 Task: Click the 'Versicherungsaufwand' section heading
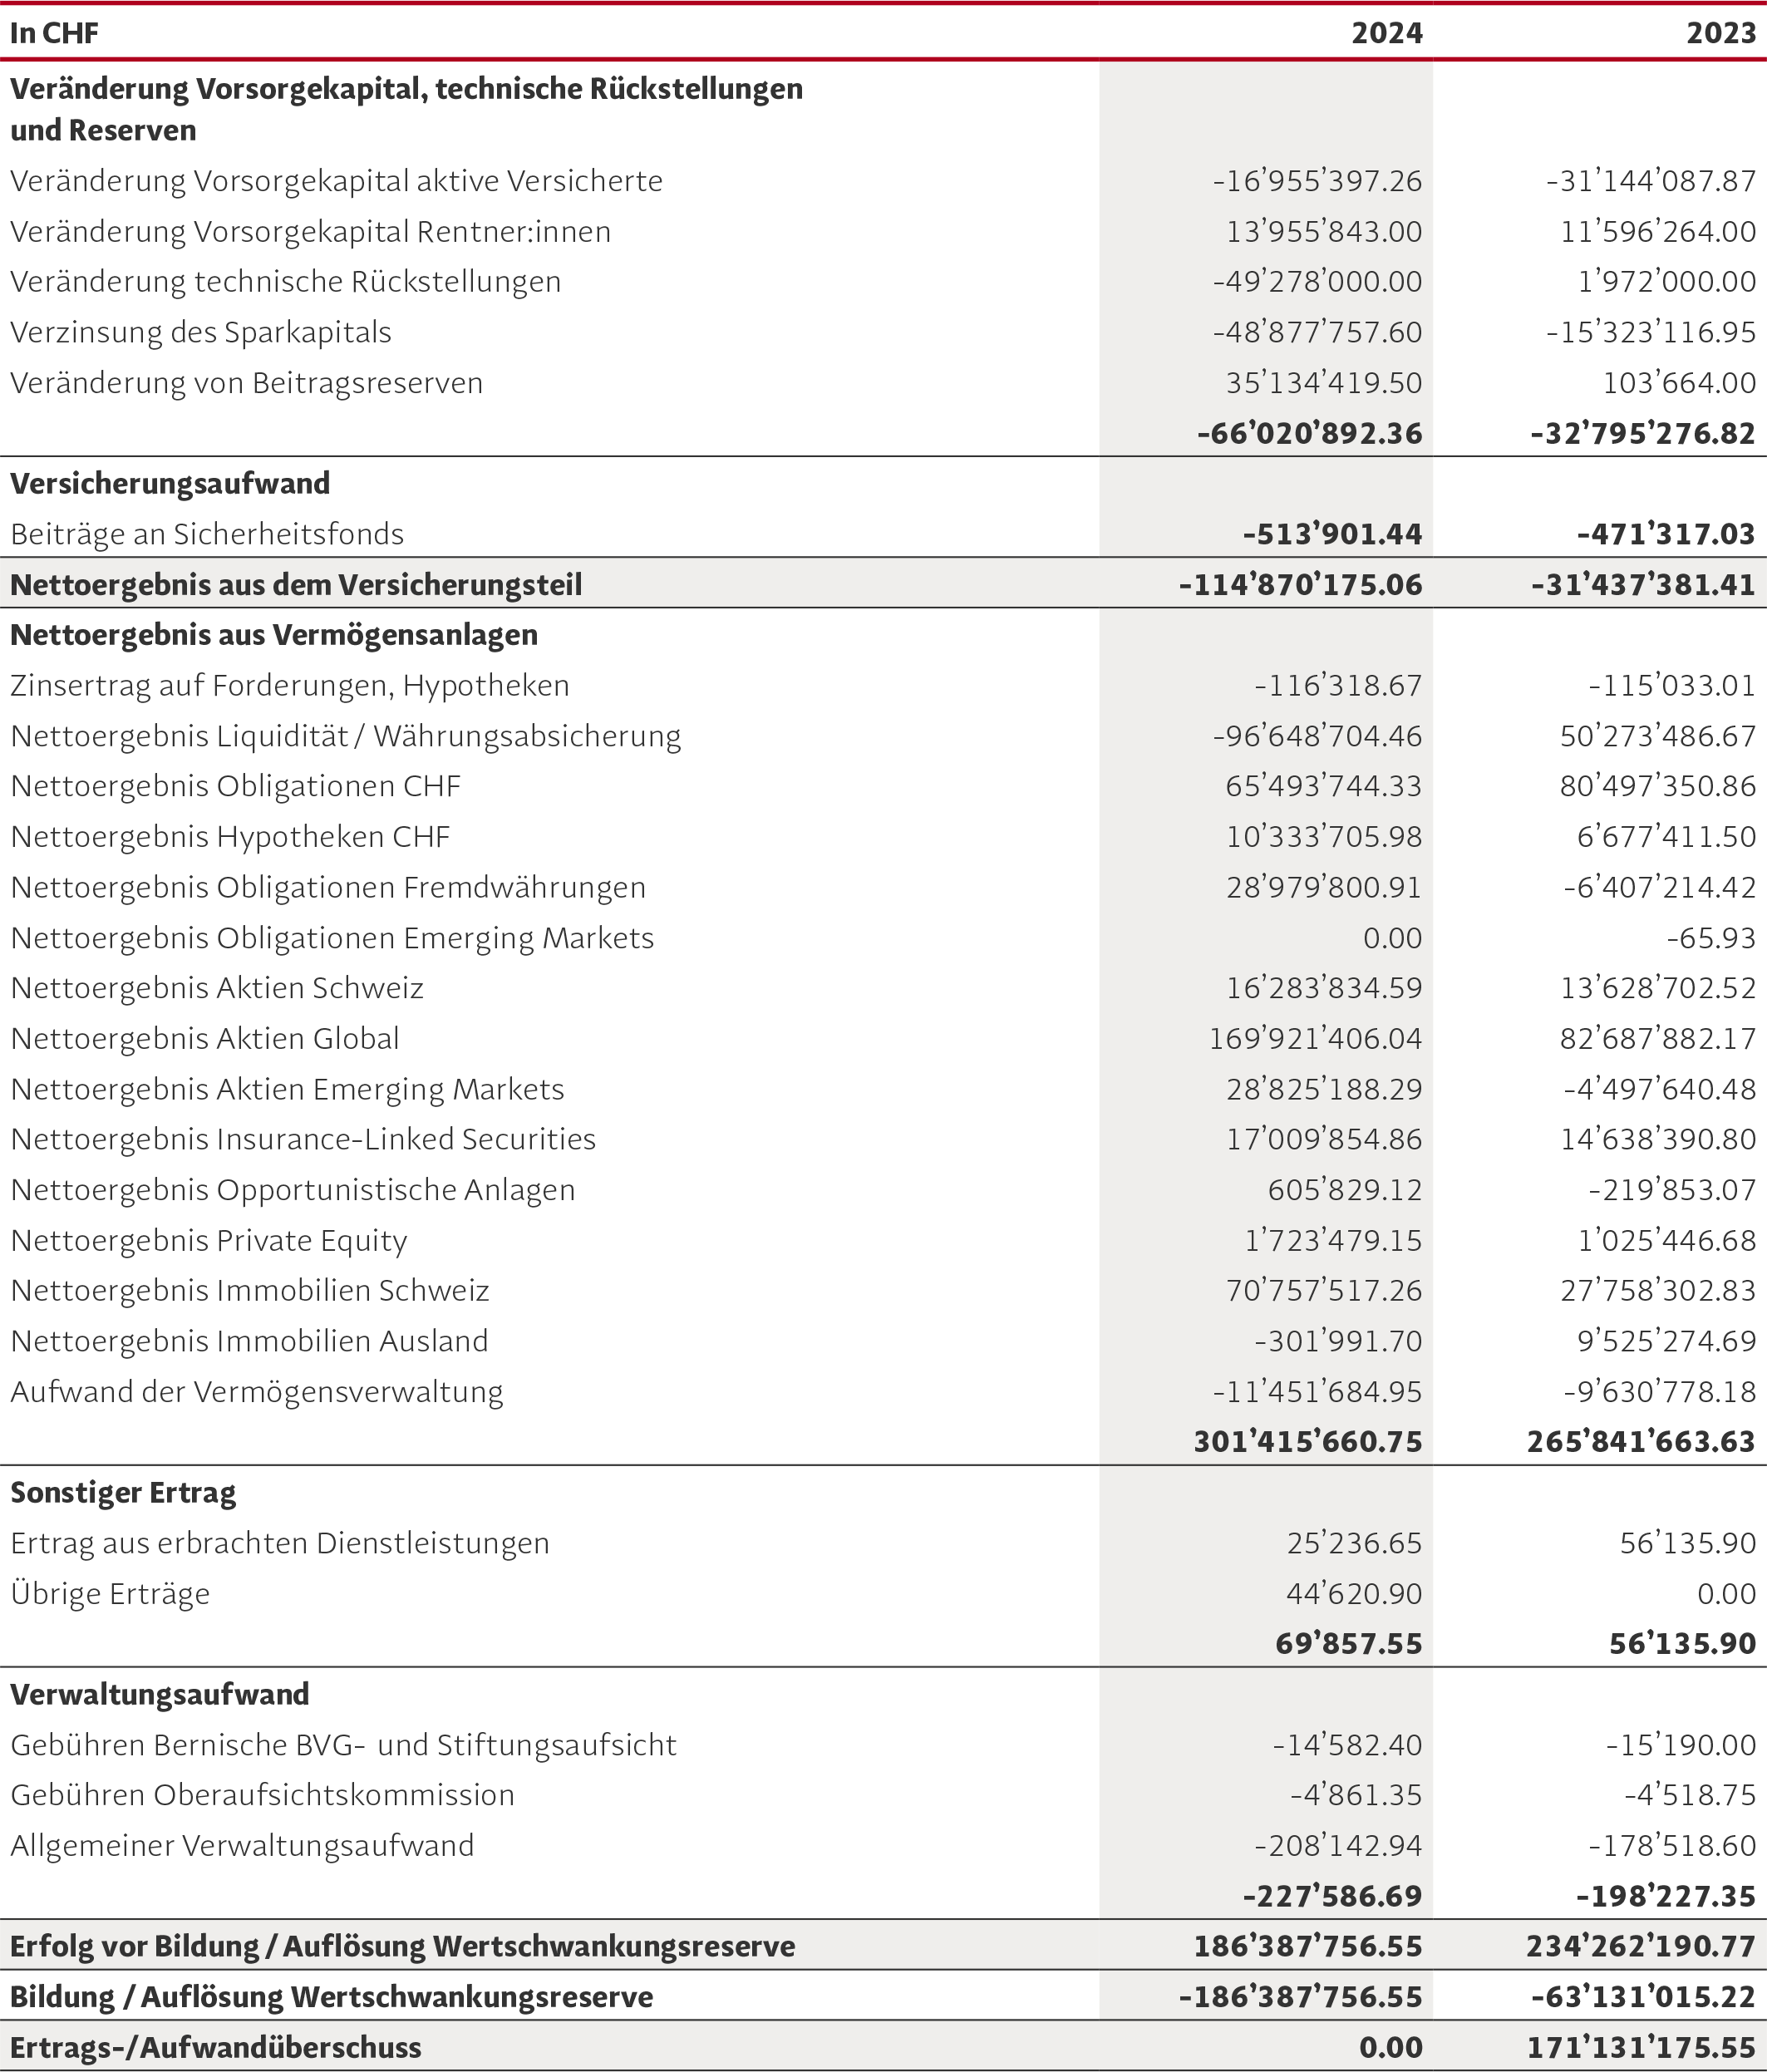(x=170, y=483)
